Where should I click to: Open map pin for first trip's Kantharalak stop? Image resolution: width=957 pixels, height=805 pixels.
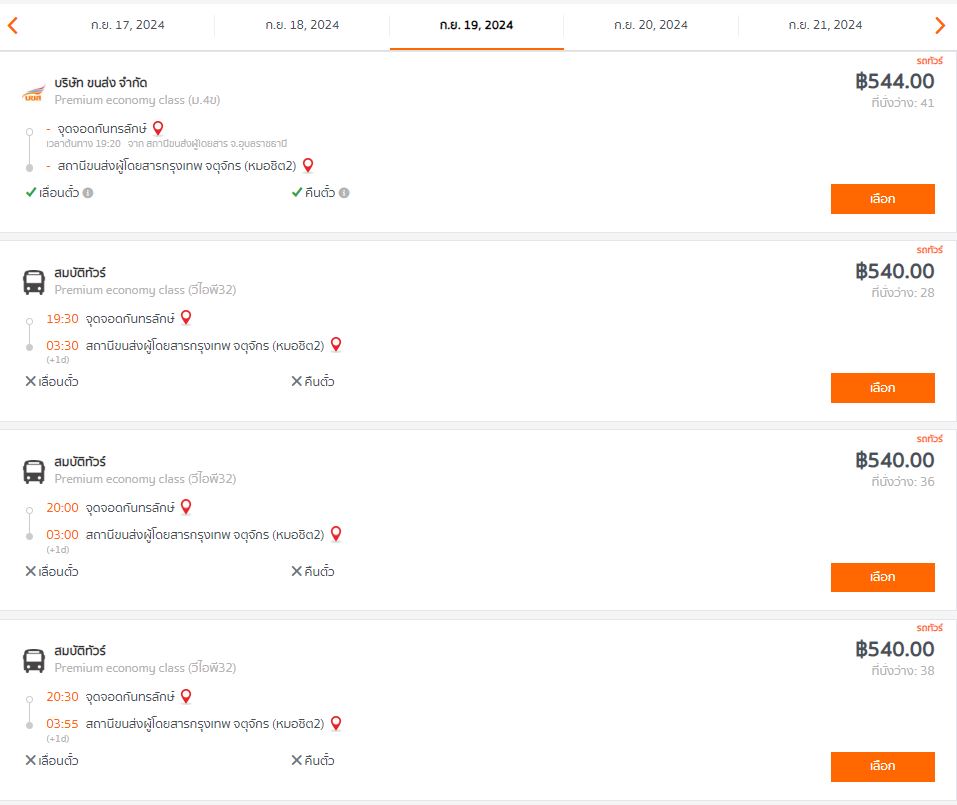[158, 128]
